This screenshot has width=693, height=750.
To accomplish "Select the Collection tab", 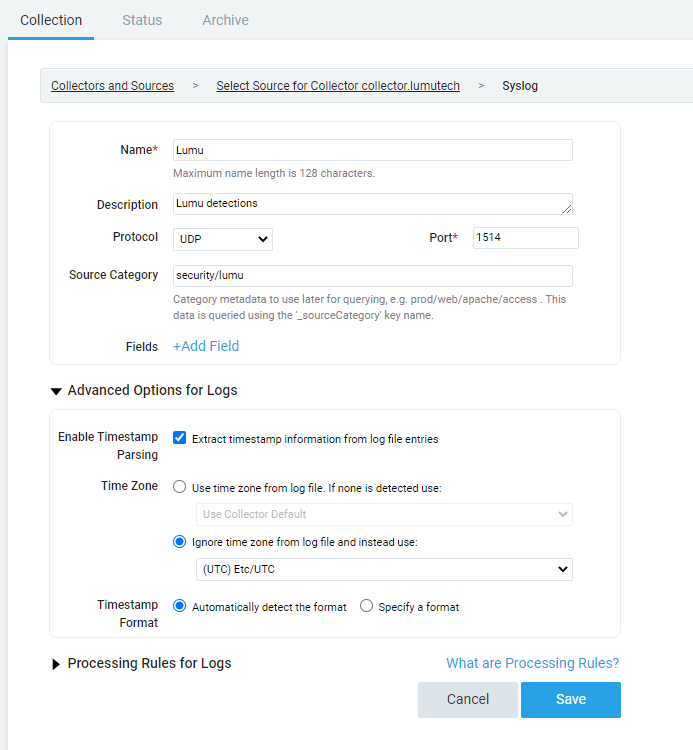I will pos(51,20).
